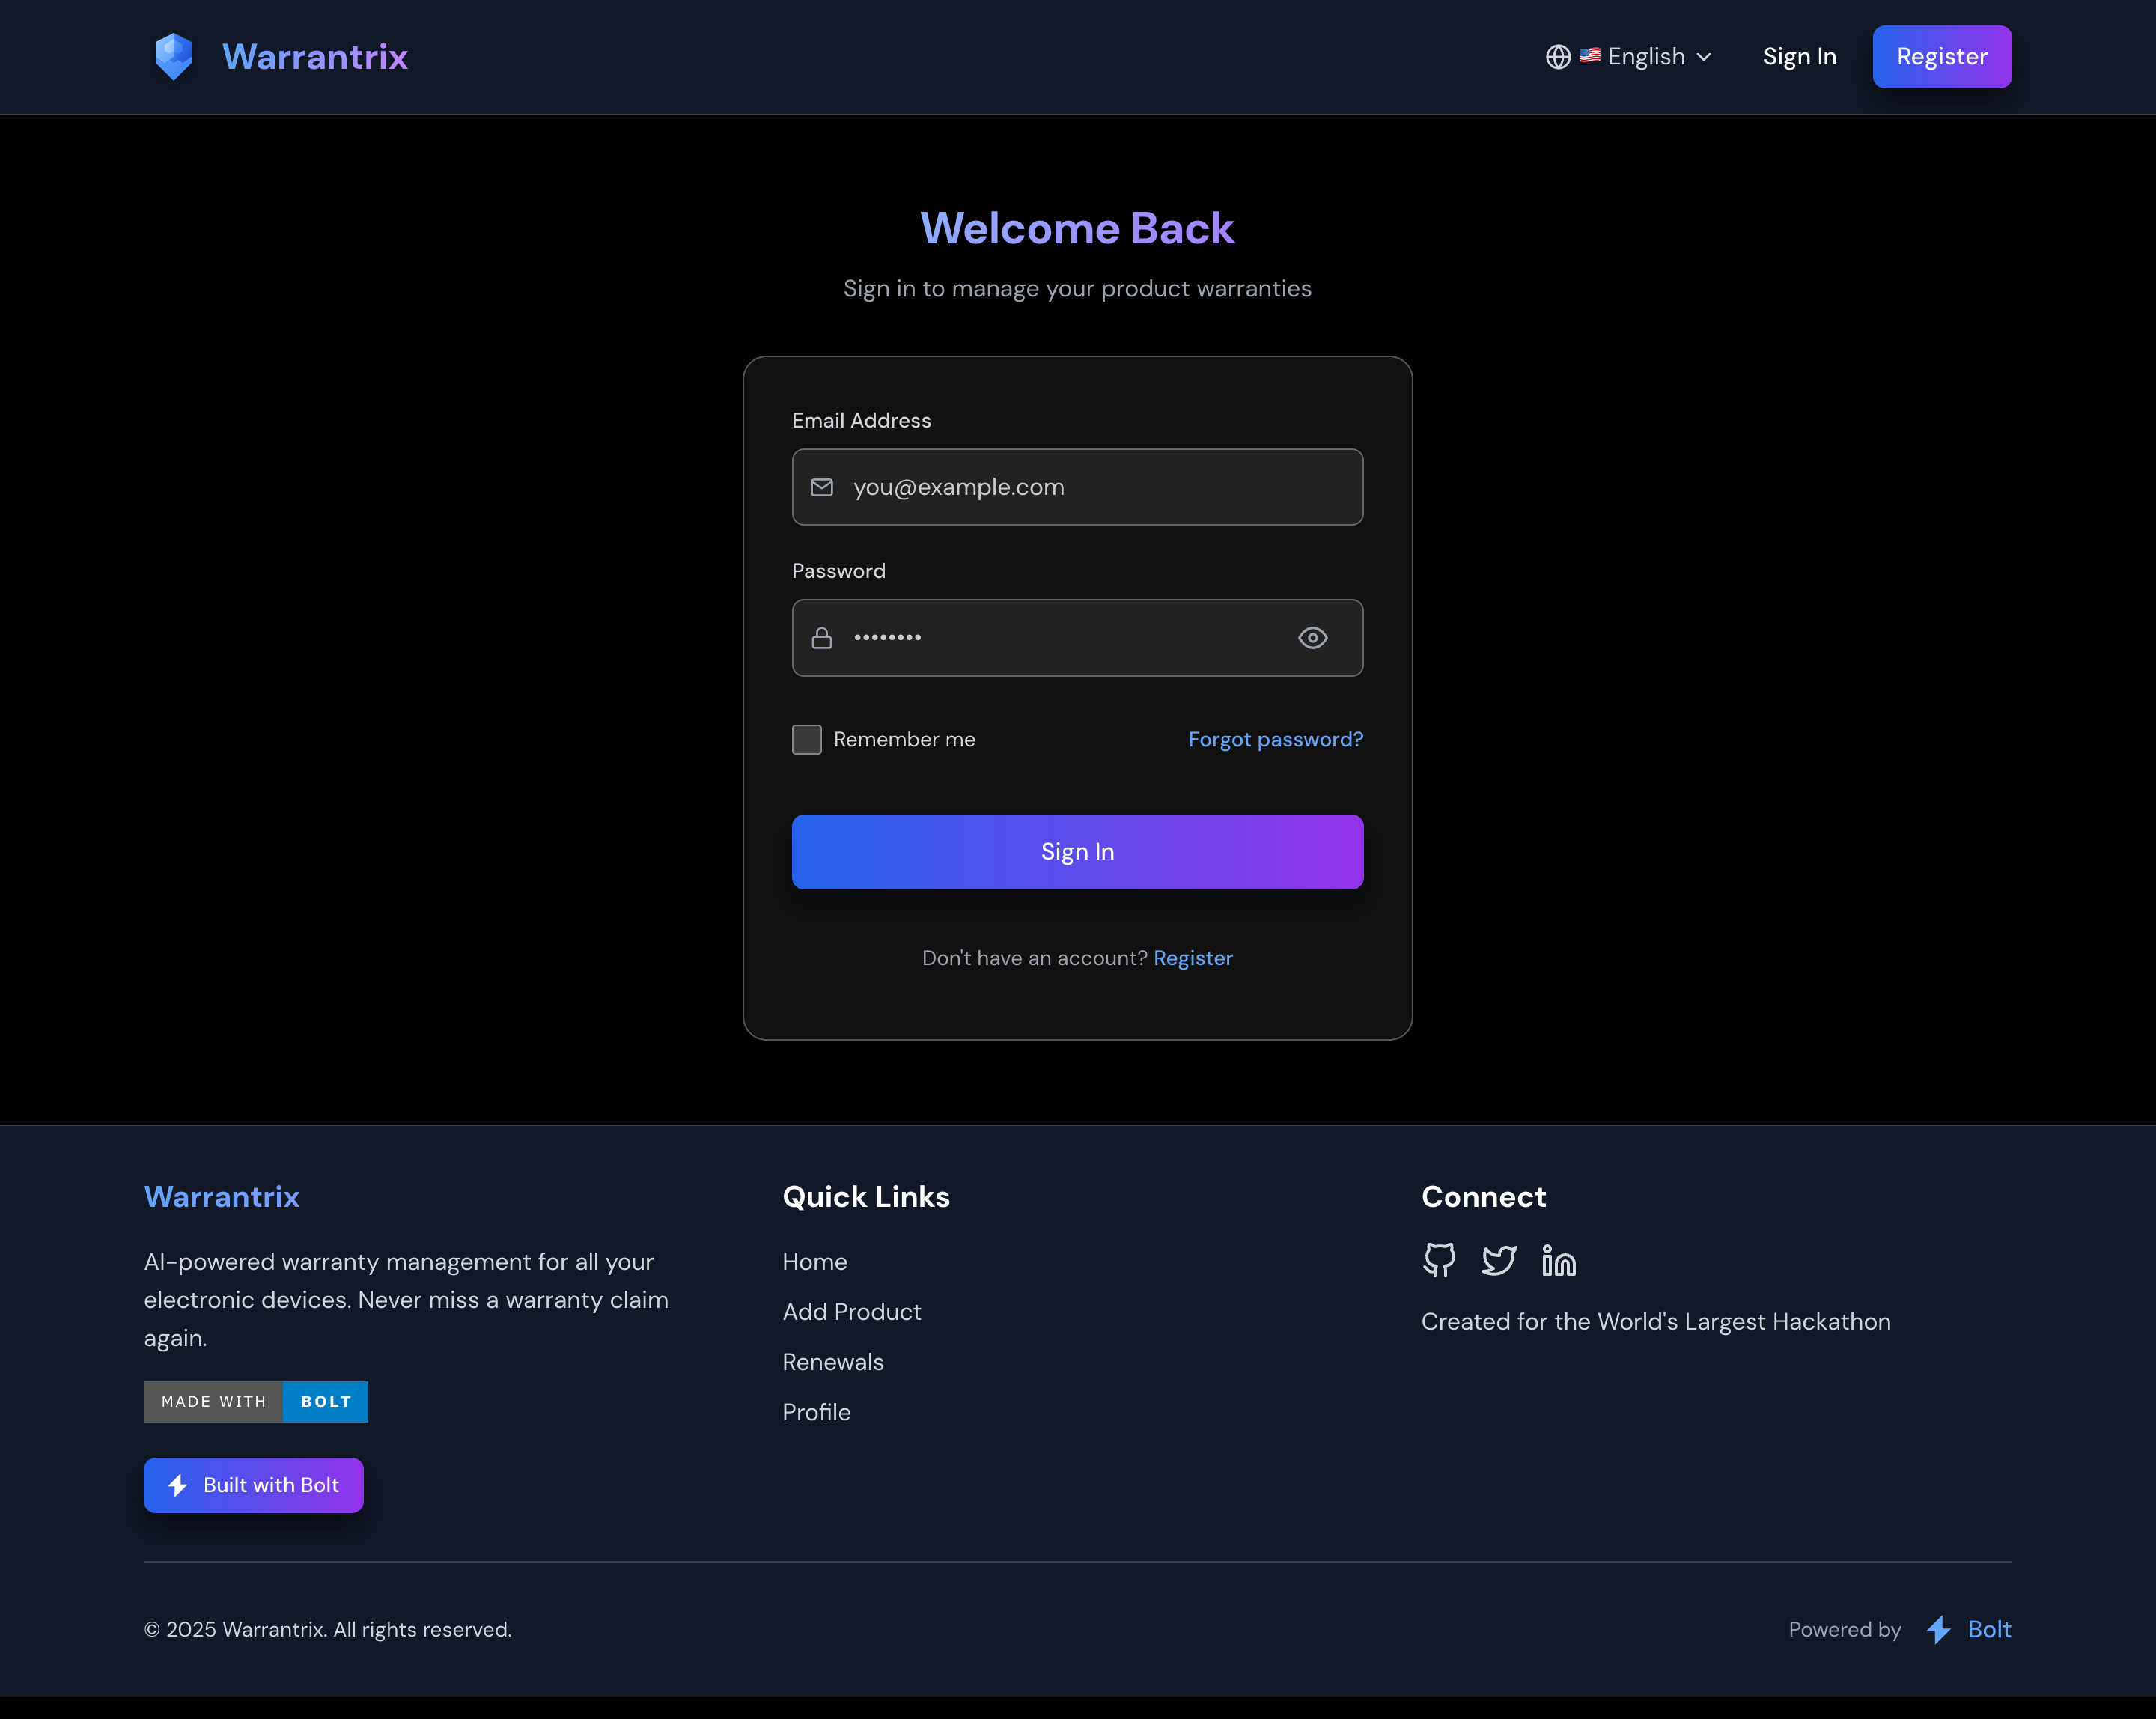Click the lightning bolt icon near Powered by
Screen dimensions: 2156x1719
[x=1938, y=1629]
